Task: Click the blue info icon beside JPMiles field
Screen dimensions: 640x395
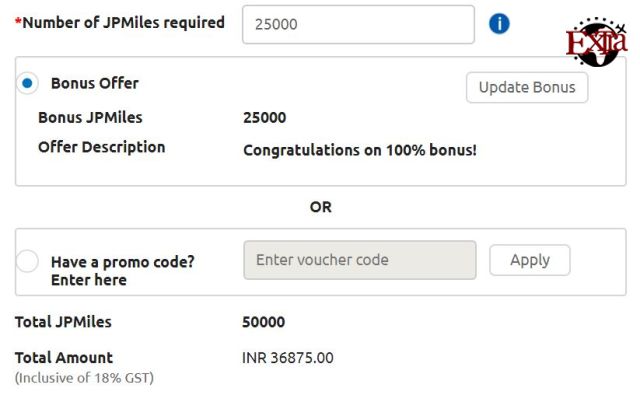Action: pyautogui.click(x=499, y=24)
